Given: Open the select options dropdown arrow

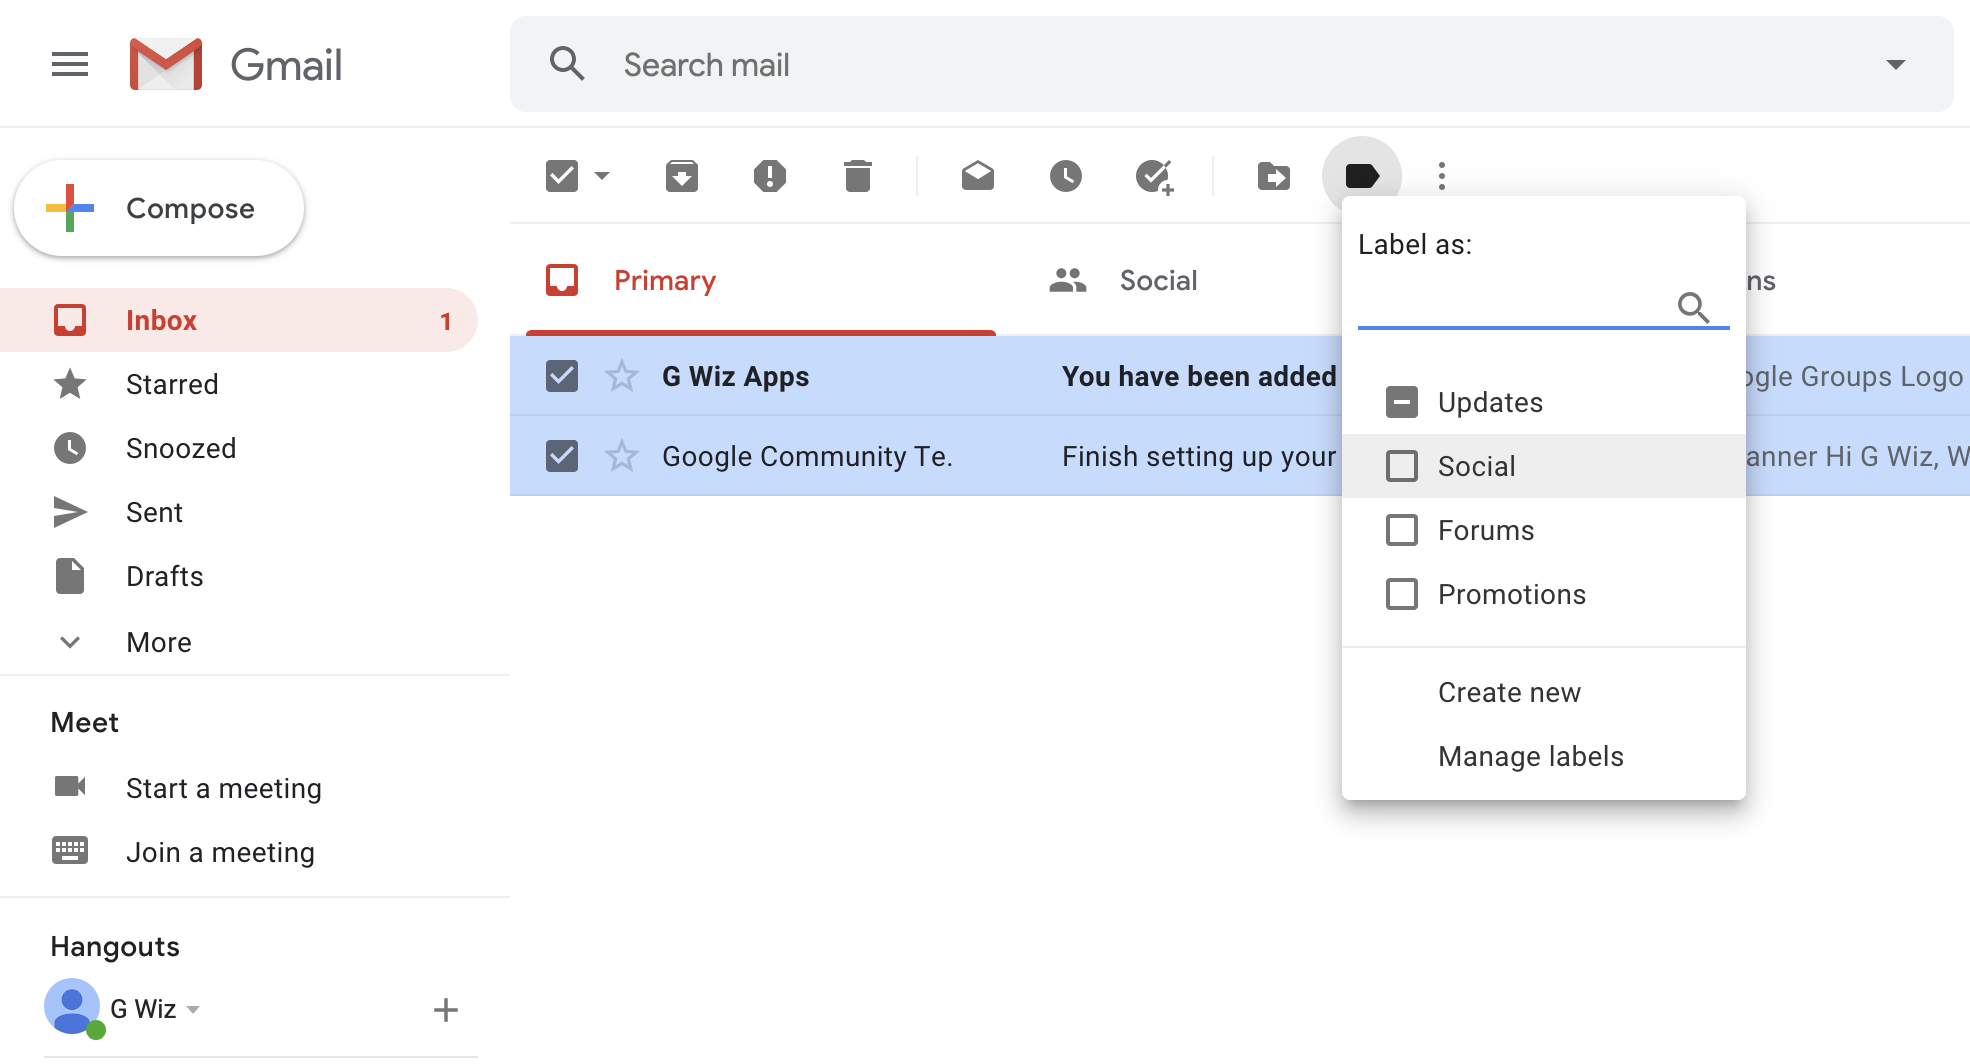Looking at the screenshot, I should pos(602,176).
